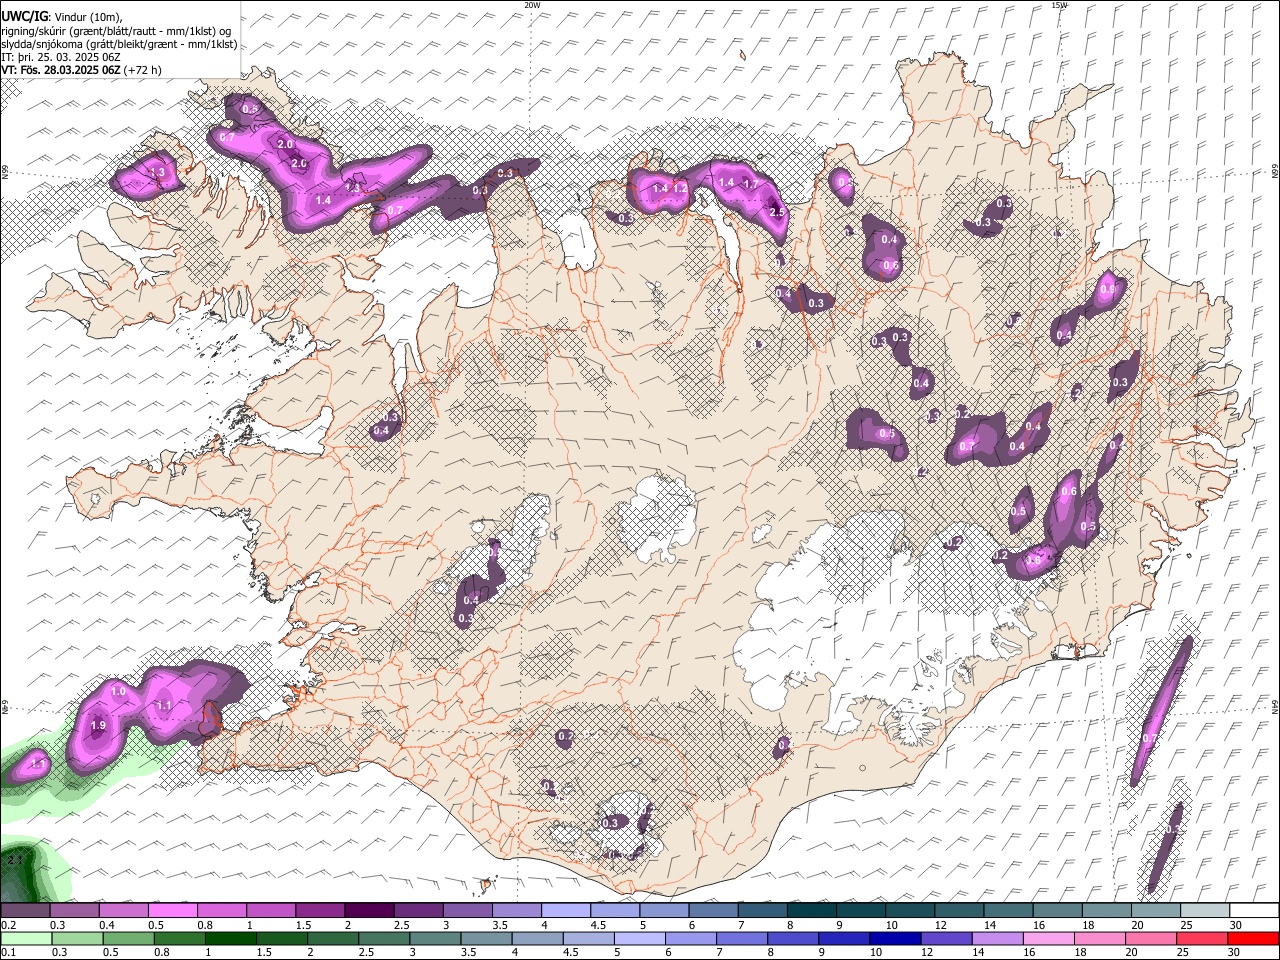Click the 15W longitude label
The width and height of the screenshot is (1280, 960).
1059,5
